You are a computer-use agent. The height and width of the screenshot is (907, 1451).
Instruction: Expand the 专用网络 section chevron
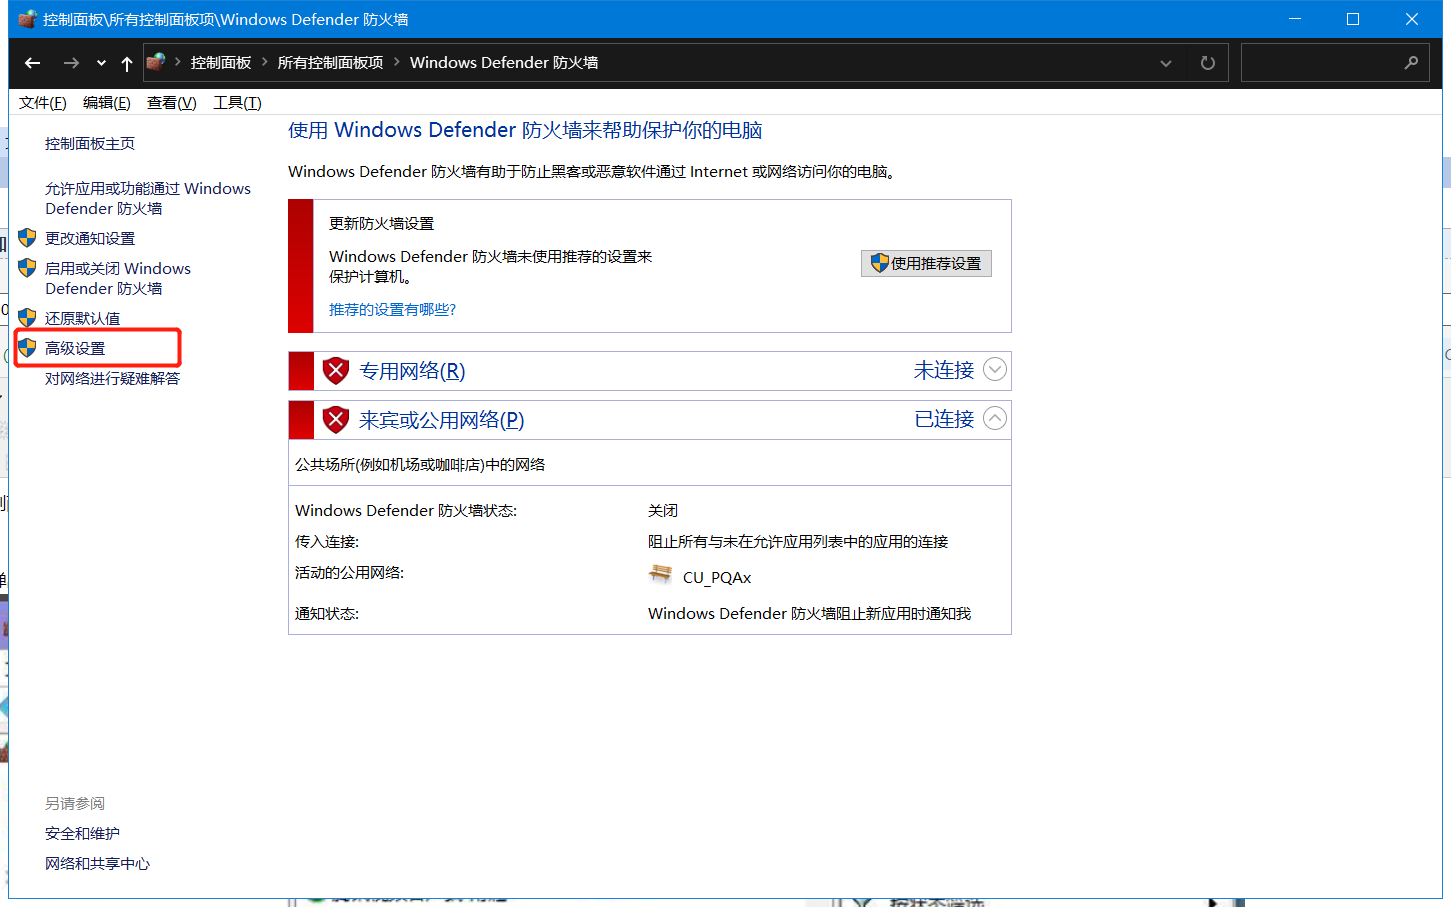coord(995,370)
